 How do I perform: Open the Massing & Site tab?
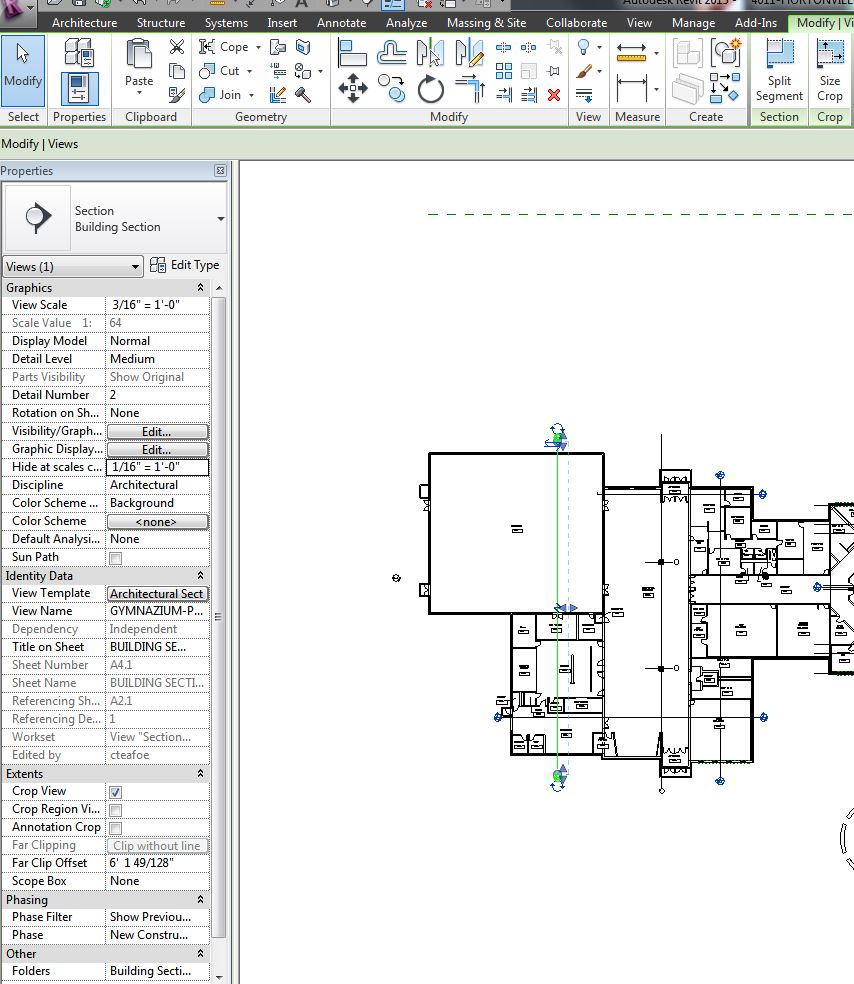click(486, 22)
